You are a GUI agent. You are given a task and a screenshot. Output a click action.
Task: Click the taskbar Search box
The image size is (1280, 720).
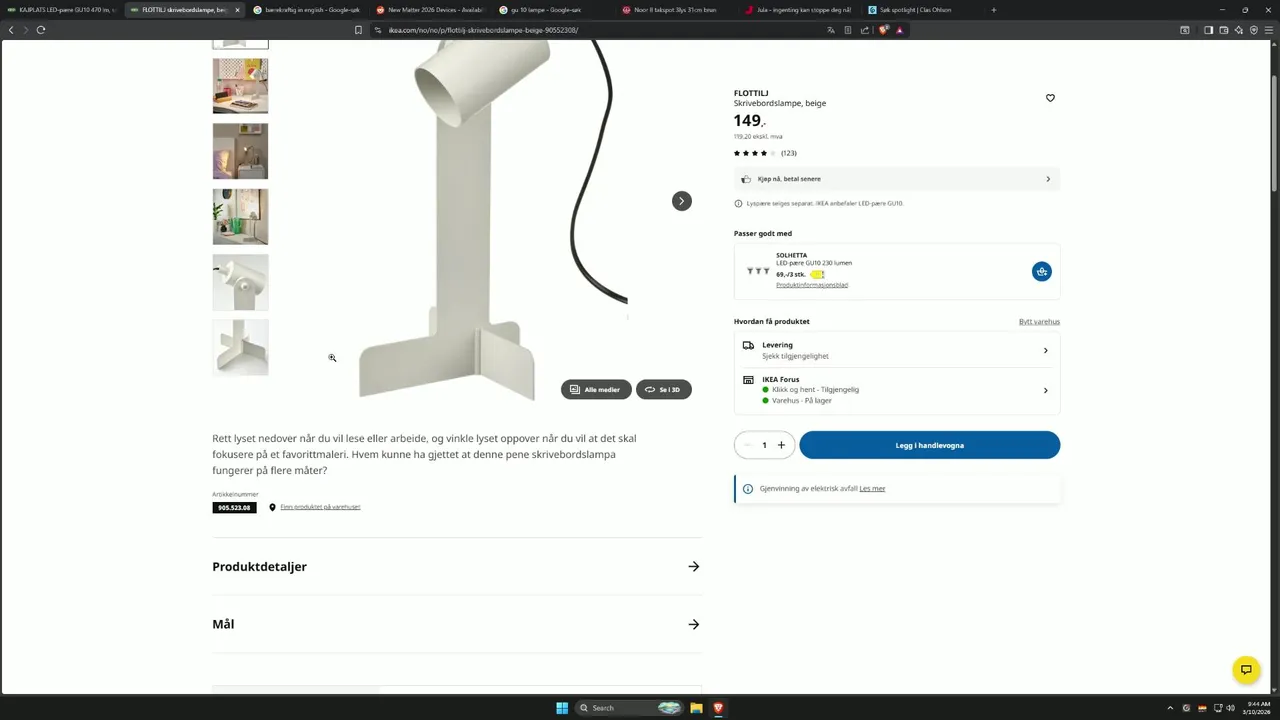coord(629,708)
